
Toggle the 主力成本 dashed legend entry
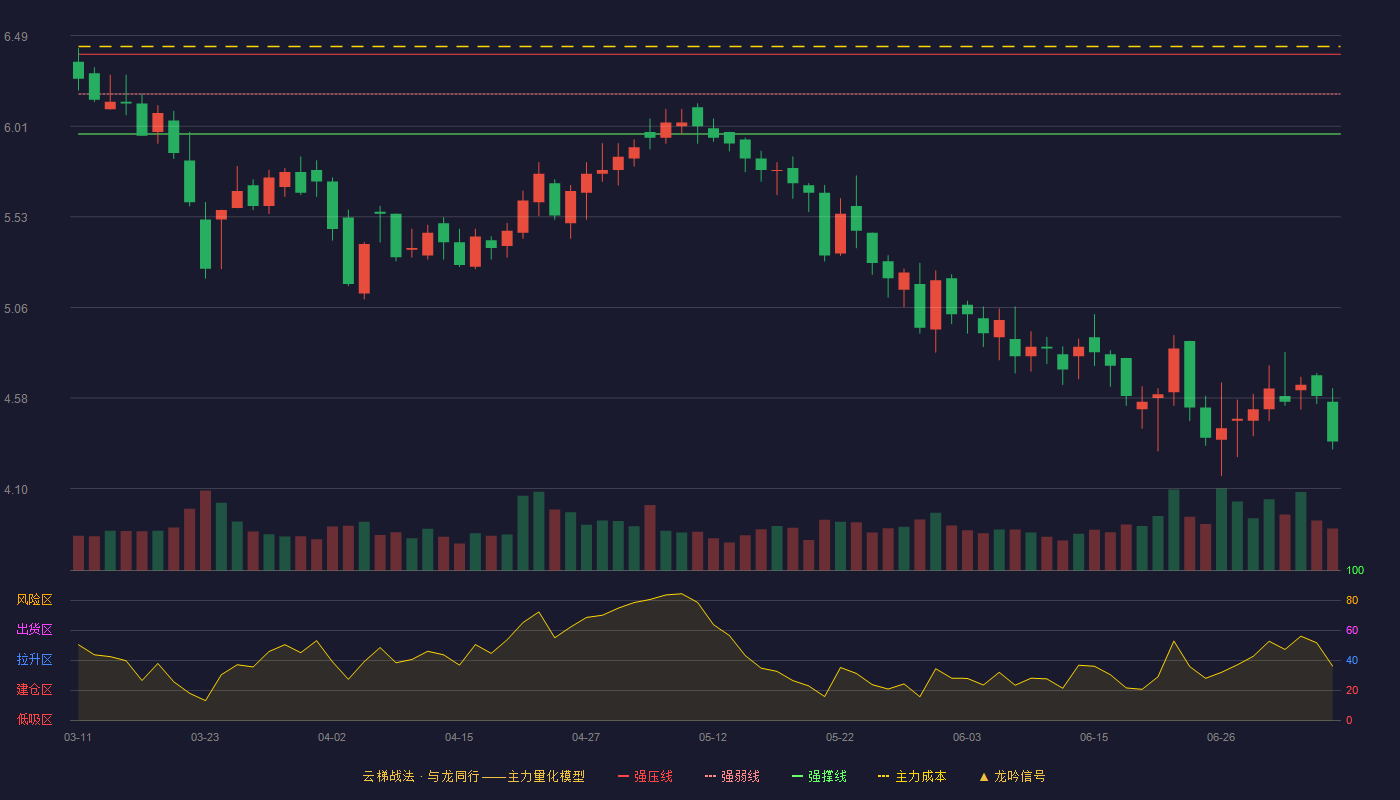(x=912, y=776)
